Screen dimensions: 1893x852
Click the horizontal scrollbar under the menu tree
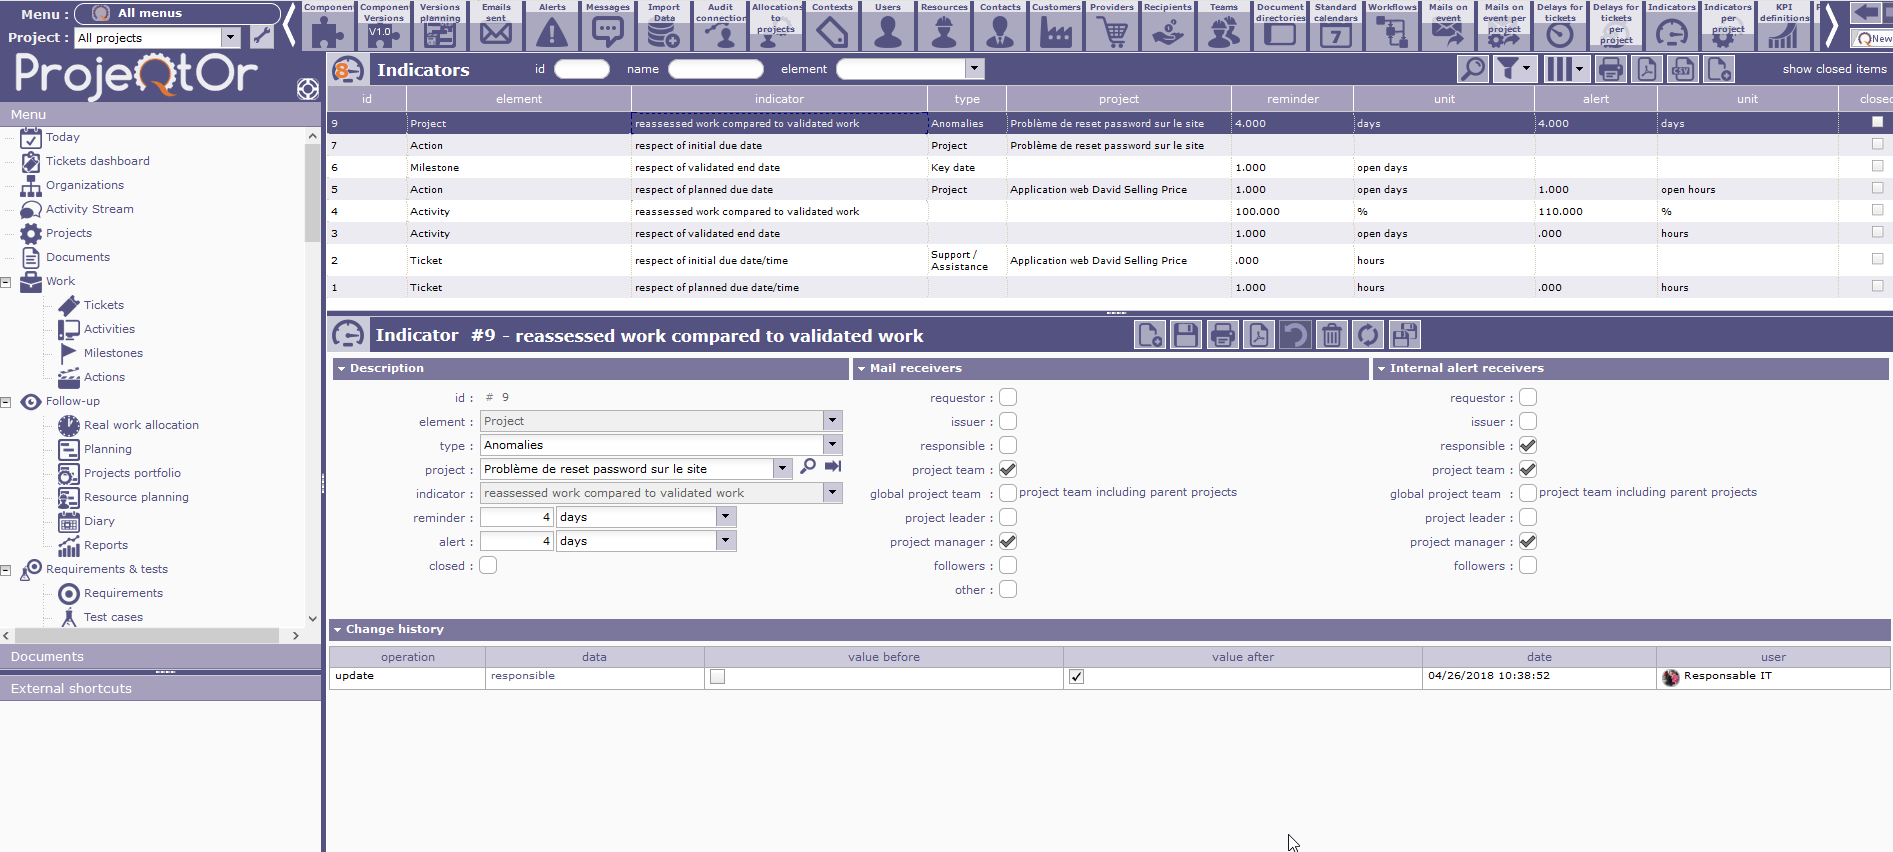point(150,636)
